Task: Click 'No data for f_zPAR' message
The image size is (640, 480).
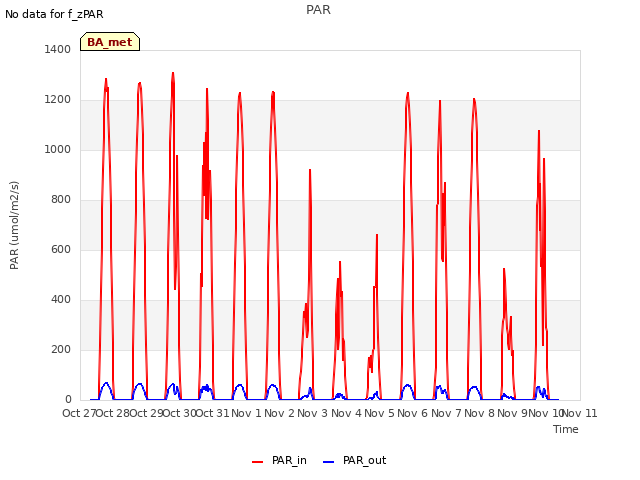Action: [54, 14]
